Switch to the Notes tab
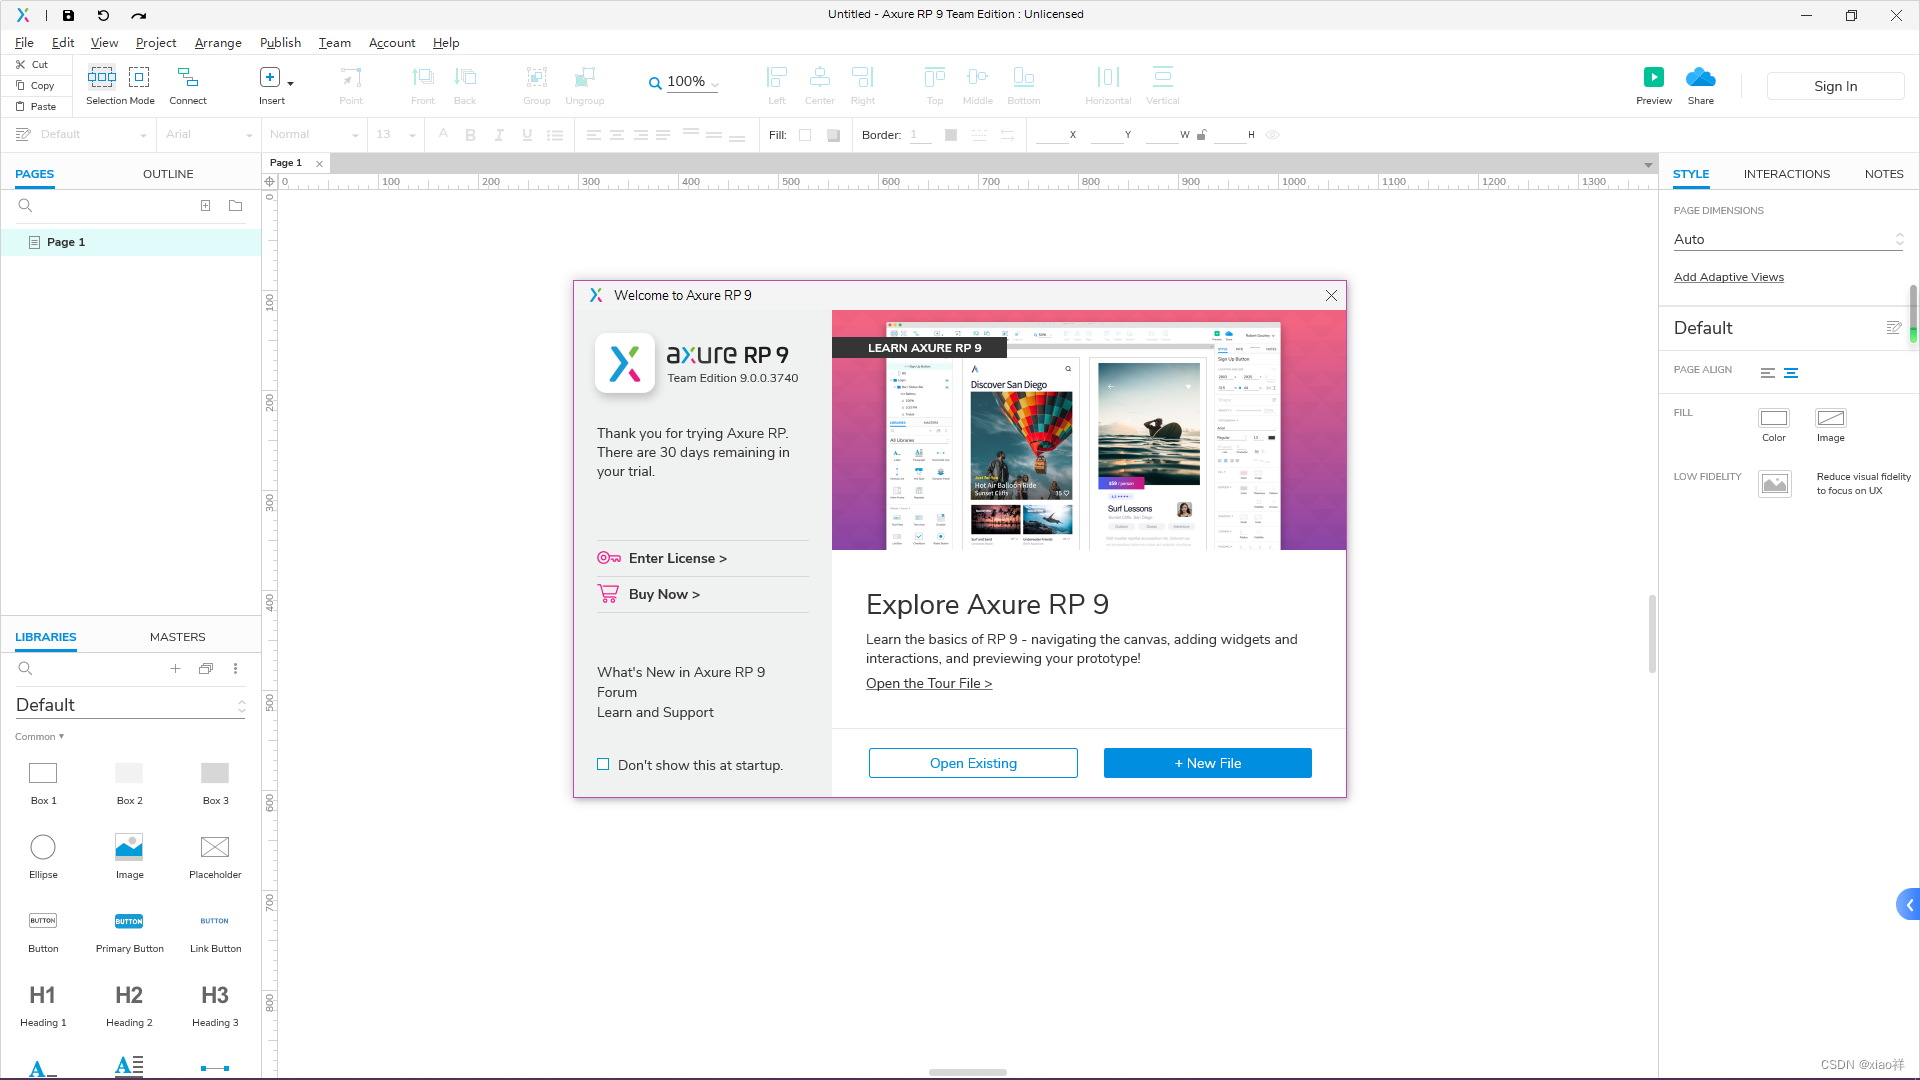Viewport: 1920px width, 1080px height. (1884, 174)
